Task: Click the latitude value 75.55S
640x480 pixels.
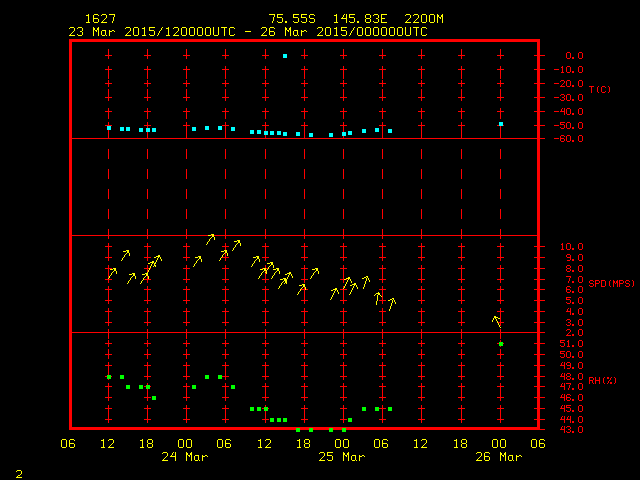Action: point(290,19)
